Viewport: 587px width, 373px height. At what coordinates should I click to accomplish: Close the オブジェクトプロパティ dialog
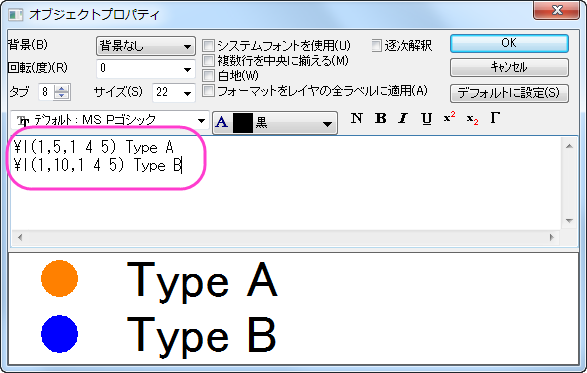click(557, 10)
